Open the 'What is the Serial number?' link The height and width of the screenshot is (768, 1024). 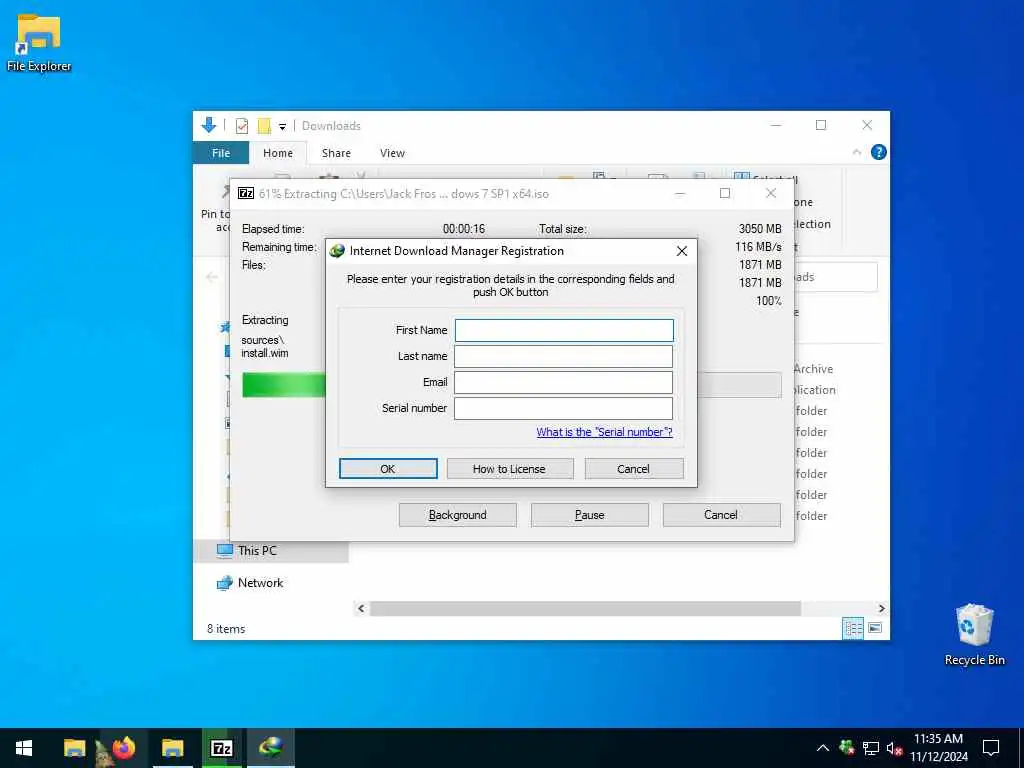coord(604,432)
